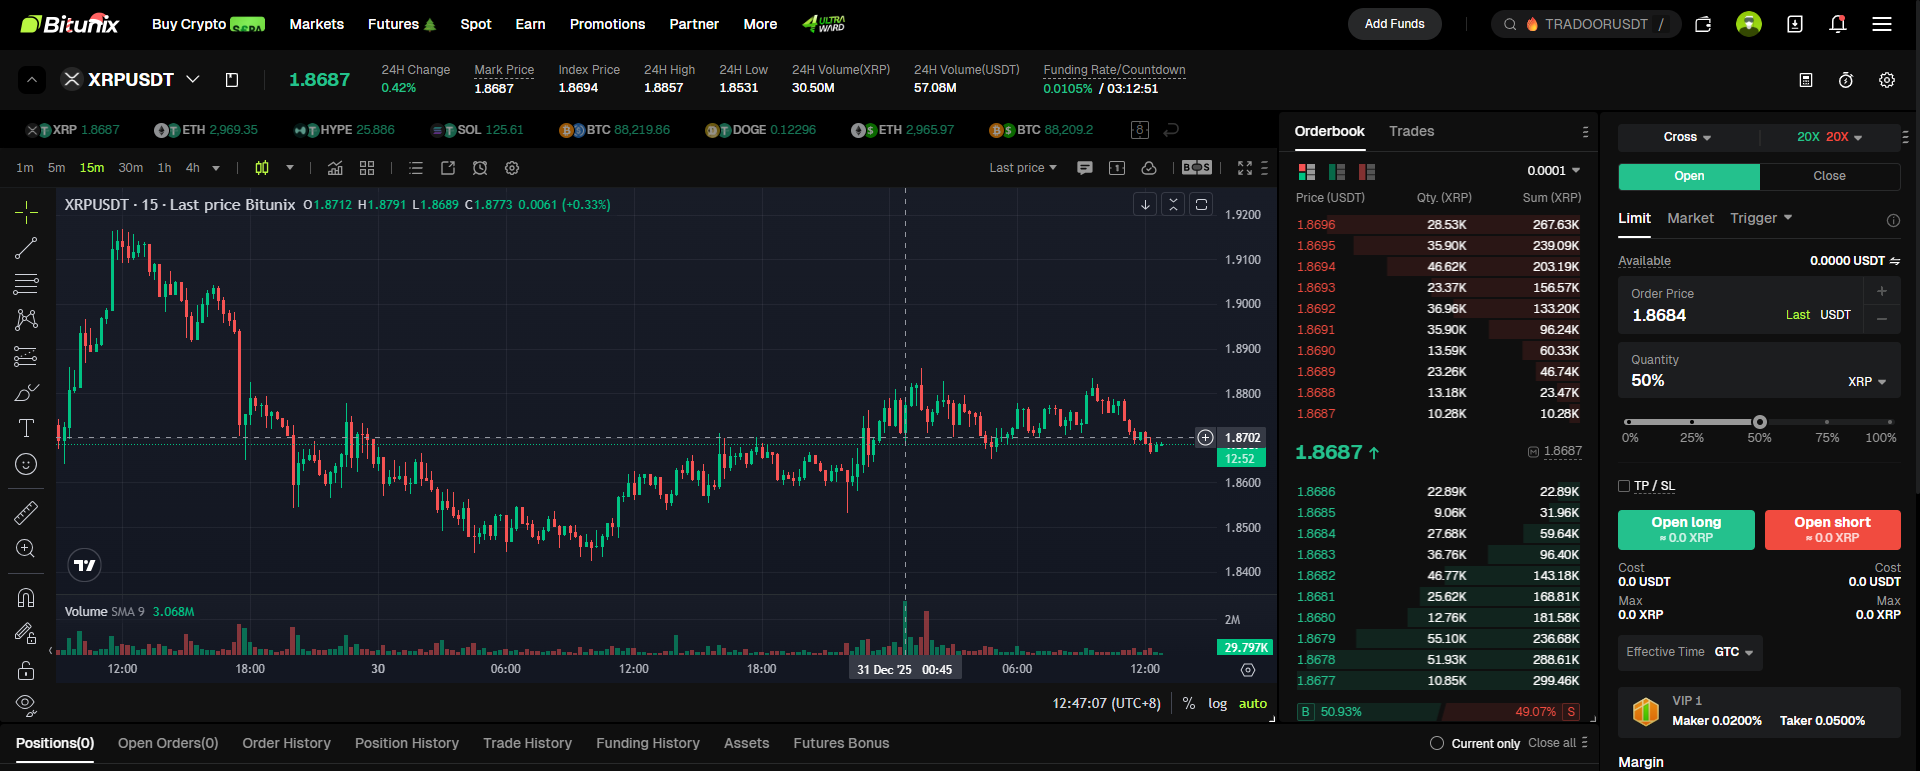Open chart settings gear in toolbar

(x=512, y=168)
